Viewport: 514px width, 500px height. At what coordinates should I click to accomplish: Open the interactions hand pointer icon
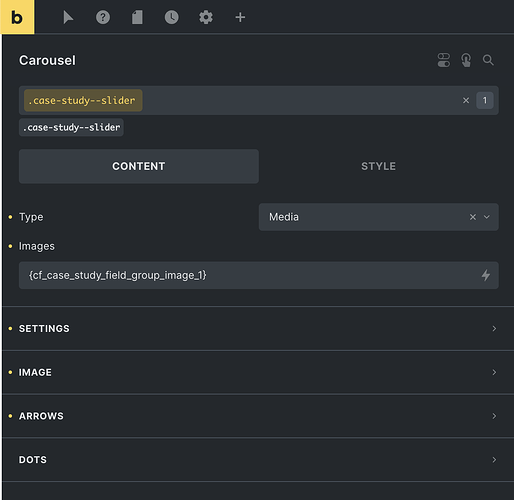(466, 60)
